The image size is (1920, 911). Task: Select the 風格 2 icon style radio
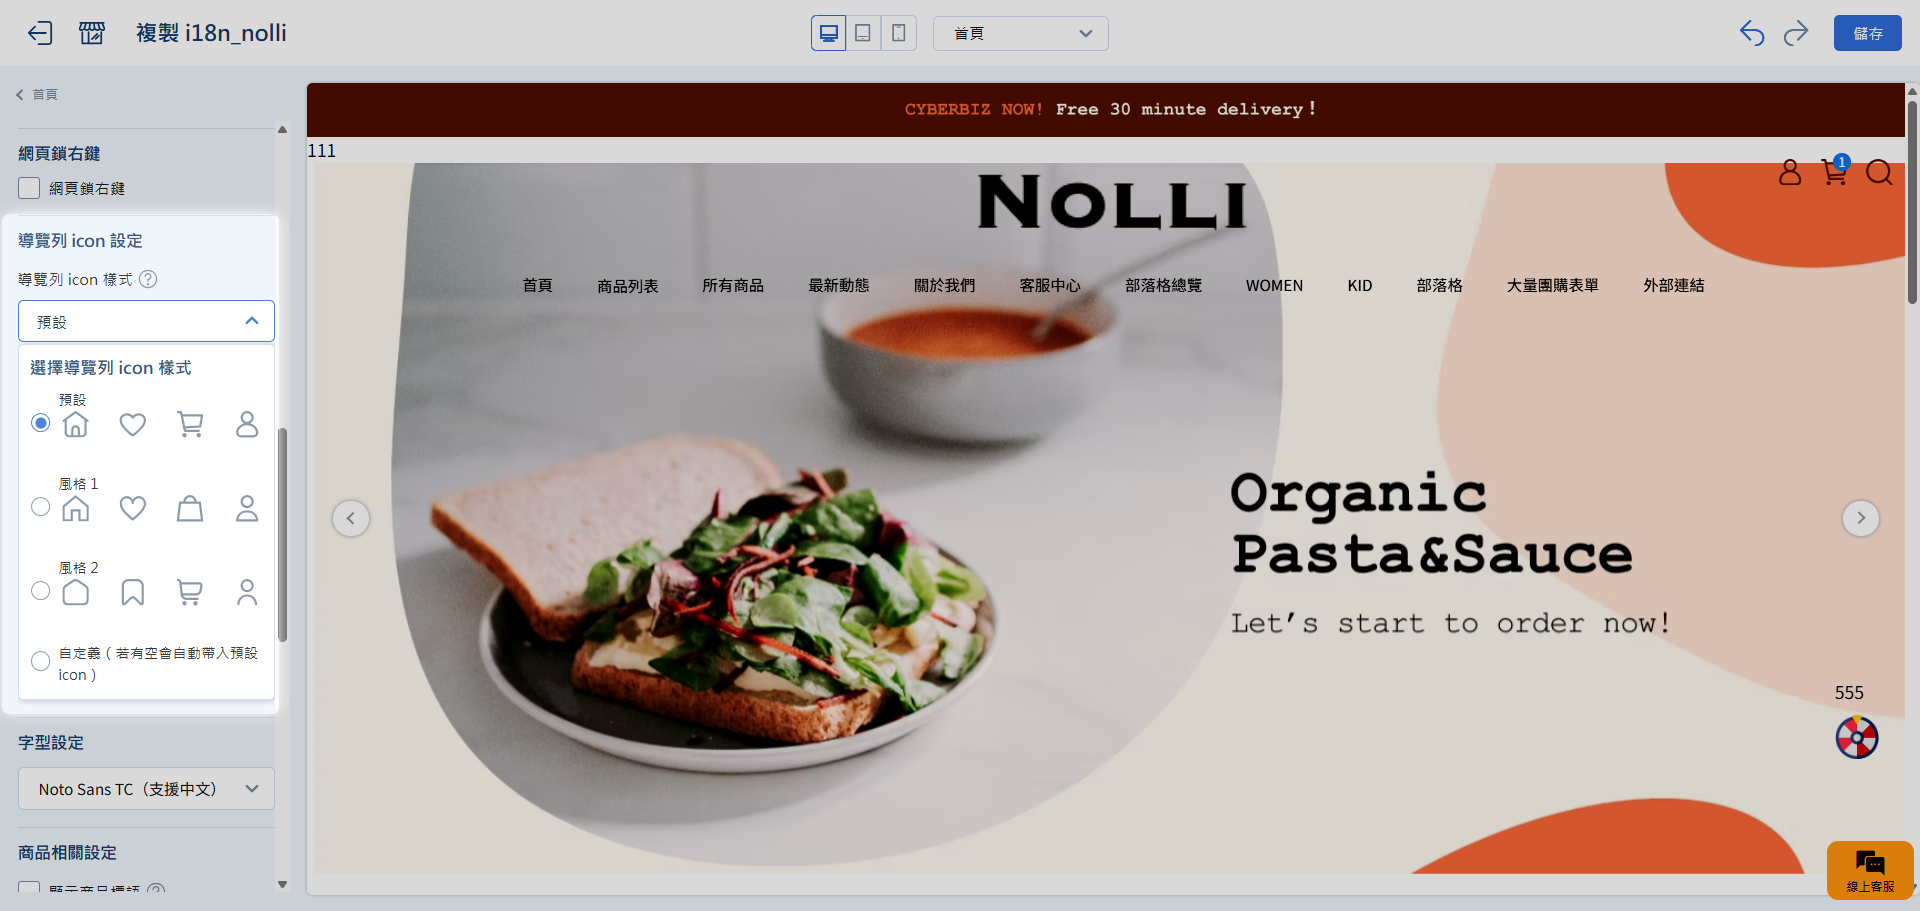click(x=40, y=591)
